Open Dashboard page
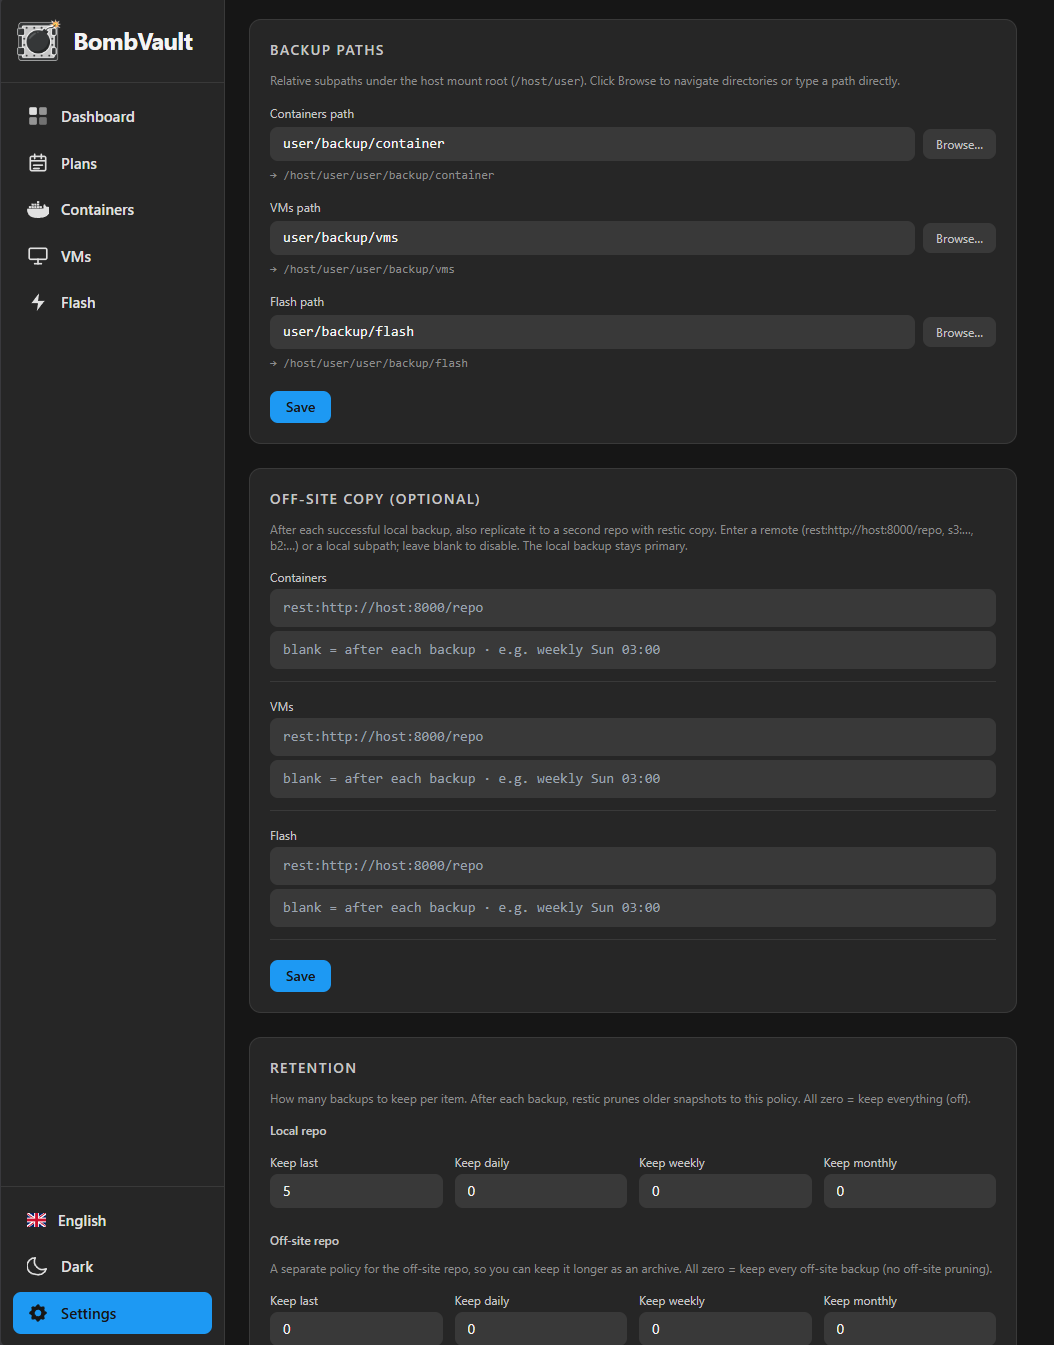 click(x=112, y=116)
